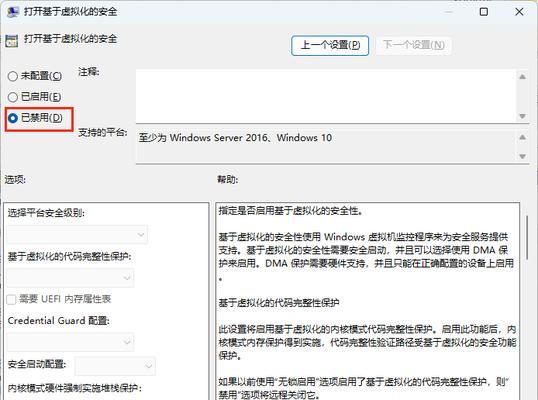This screenshot has width=538, height=400.
Task: Maximize the policy settings window
Action: (x=484, y=12)
